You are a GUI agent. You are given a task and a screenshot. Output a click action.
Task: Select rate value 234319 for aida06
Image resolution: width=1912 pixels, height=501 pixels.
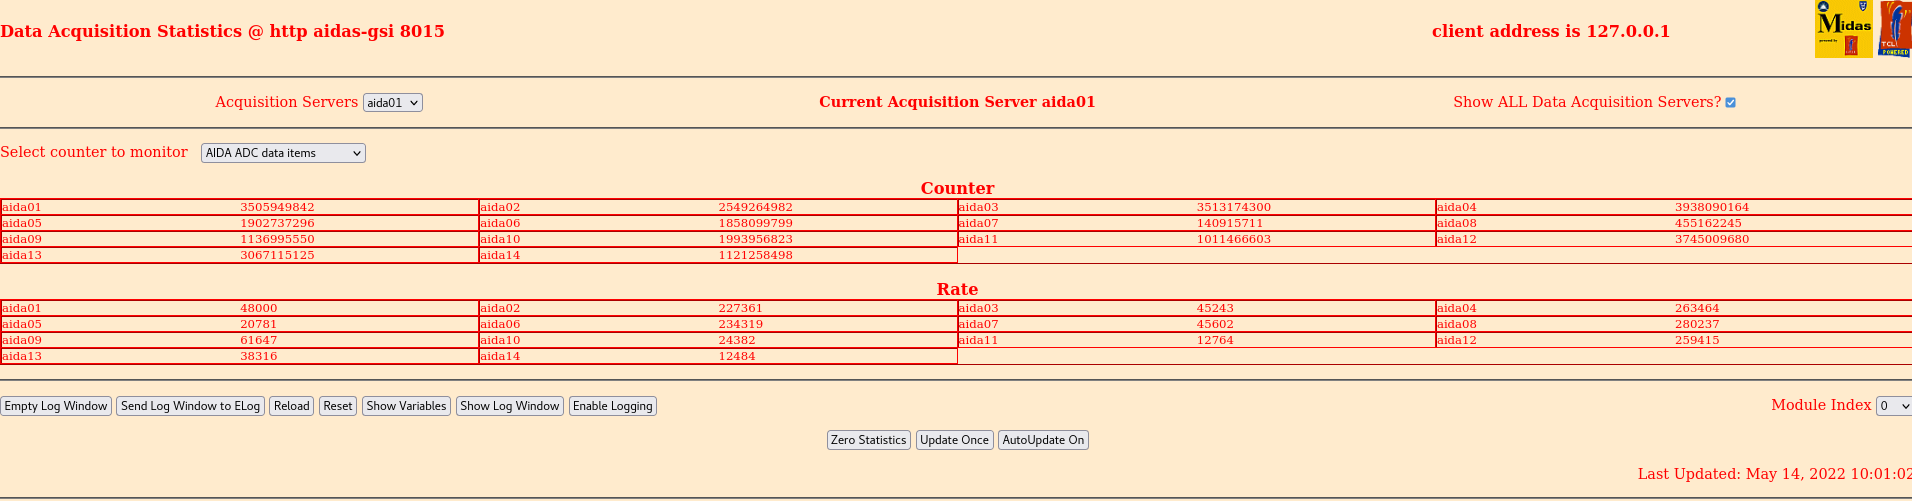pyautogui.click(x=740, y=325)
